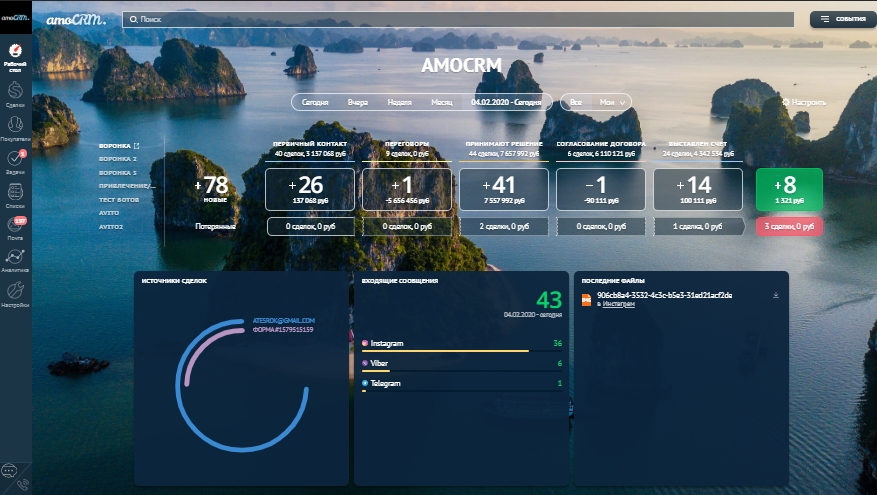This screenshot has height=495, width=877.
Task: Click the hamburger icon in События button
Action: (824, 19)
